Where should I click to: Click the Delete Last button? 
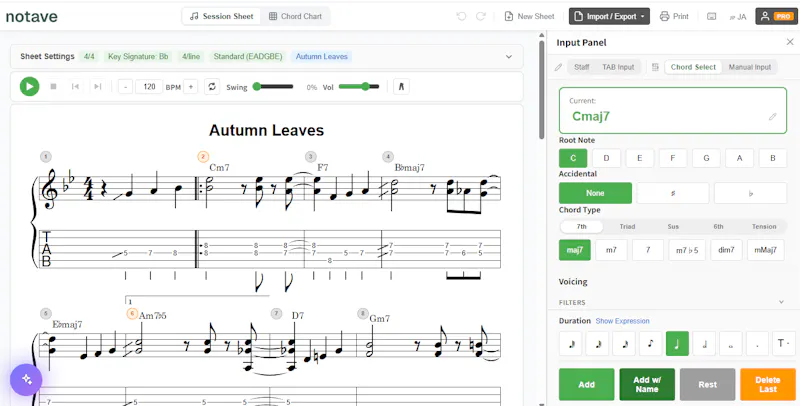point(768,385)
